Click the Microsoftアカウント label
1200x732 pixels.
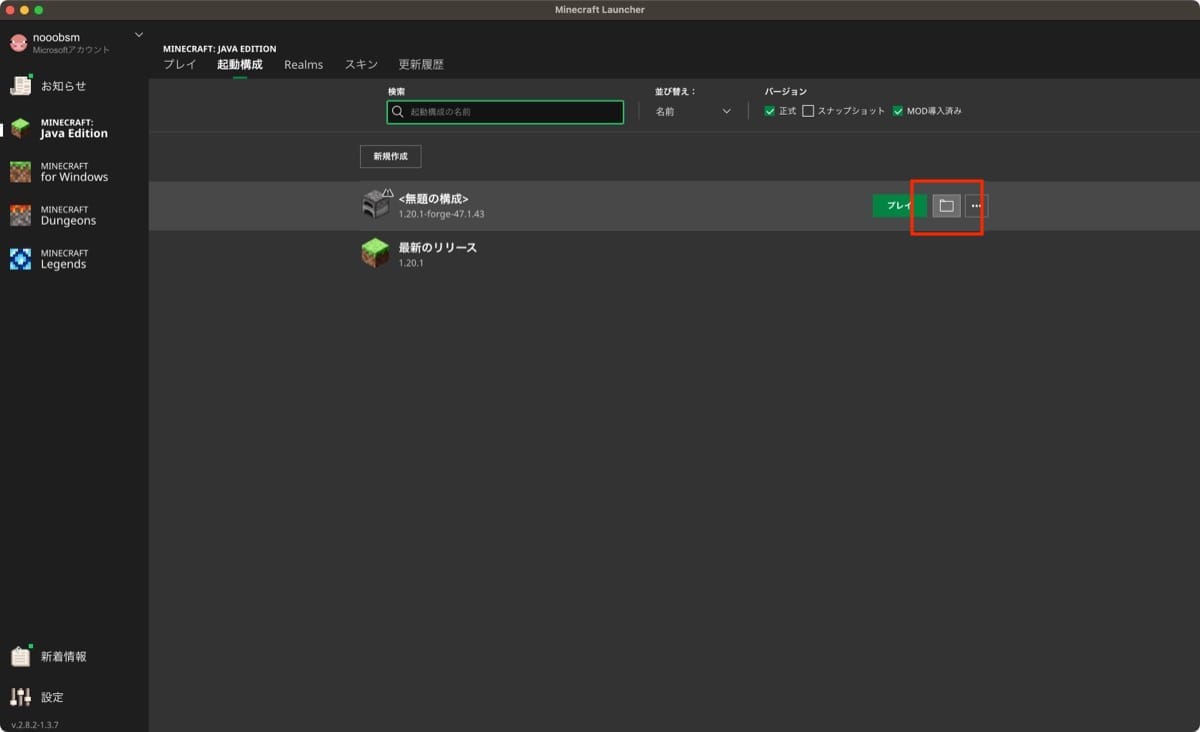click(x=72, y=50)
